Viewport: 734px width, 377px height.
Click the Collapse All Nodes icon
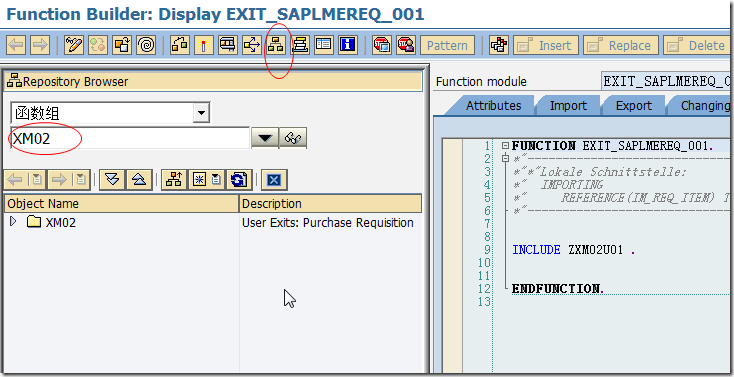(x=139, y=180)
